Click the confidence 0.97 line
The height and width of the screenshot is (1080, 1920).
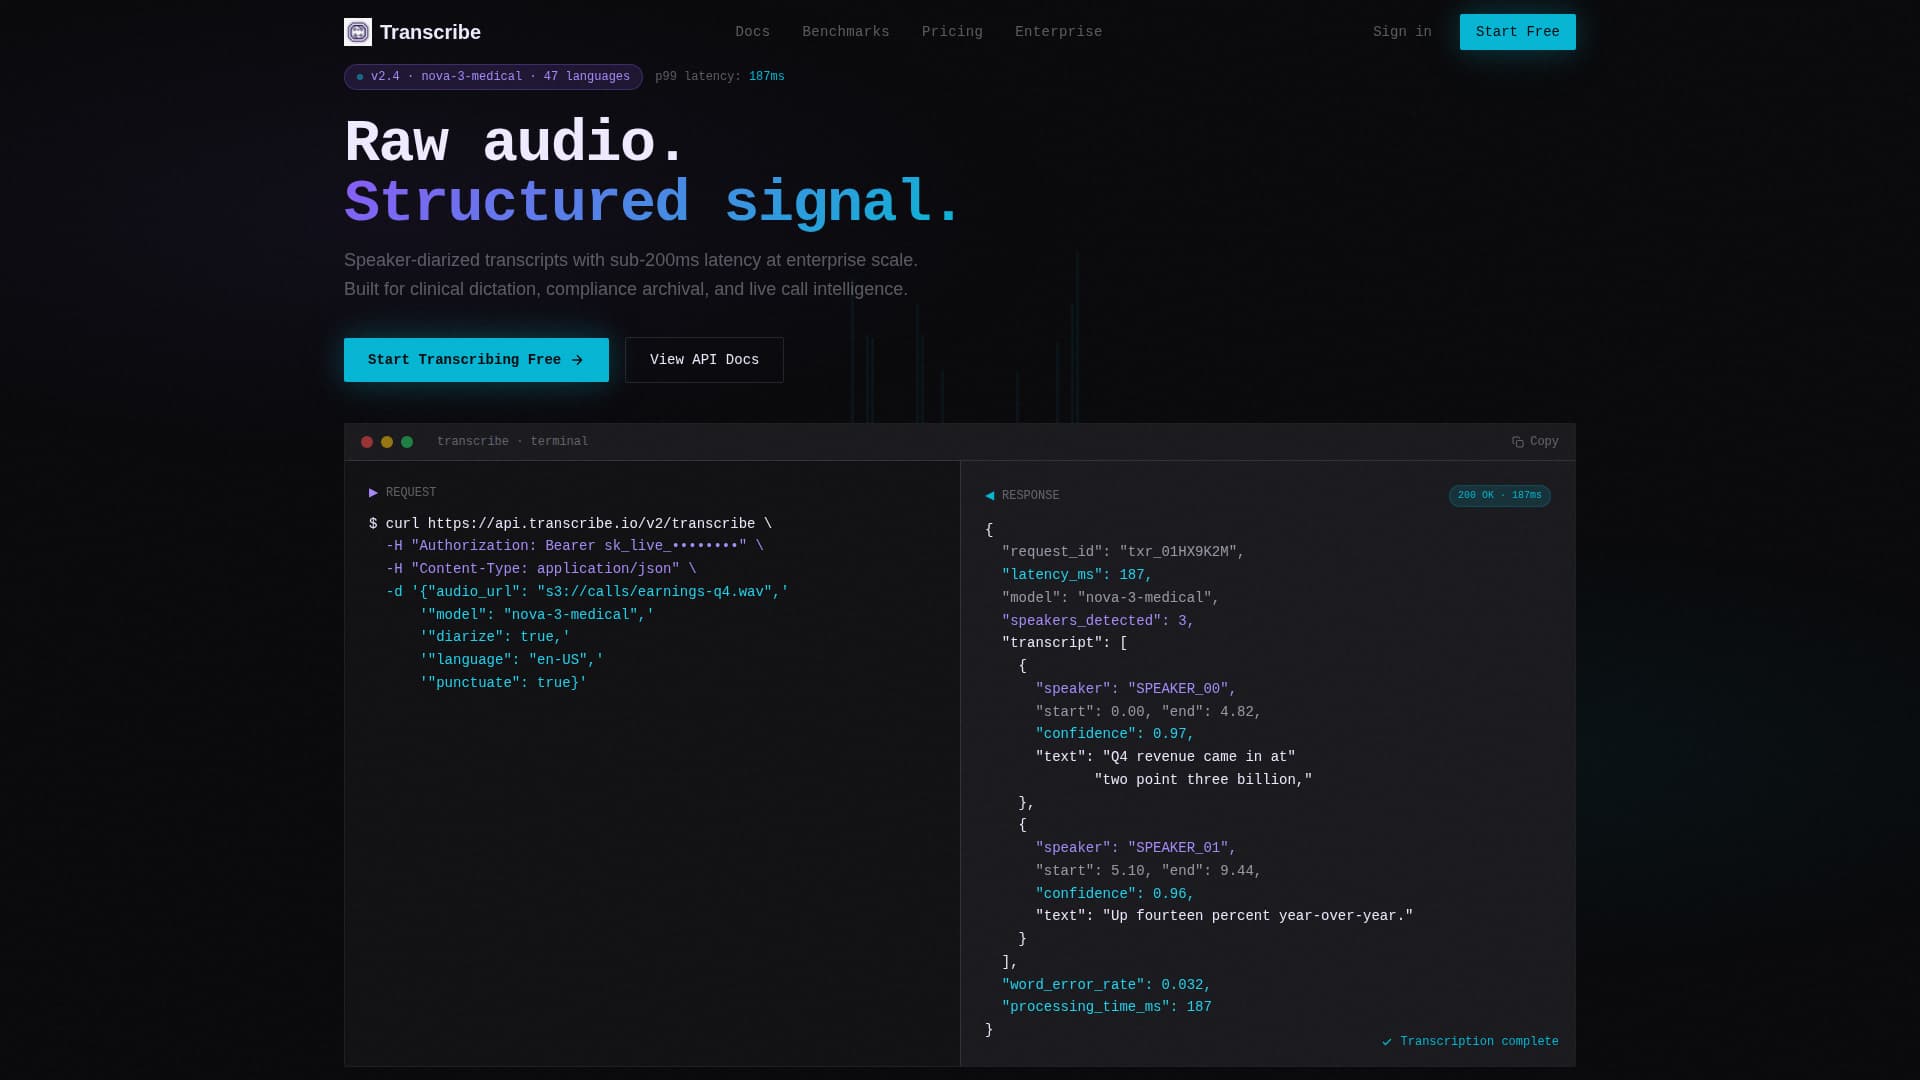pyautogui.click(x=1115, y=734)
